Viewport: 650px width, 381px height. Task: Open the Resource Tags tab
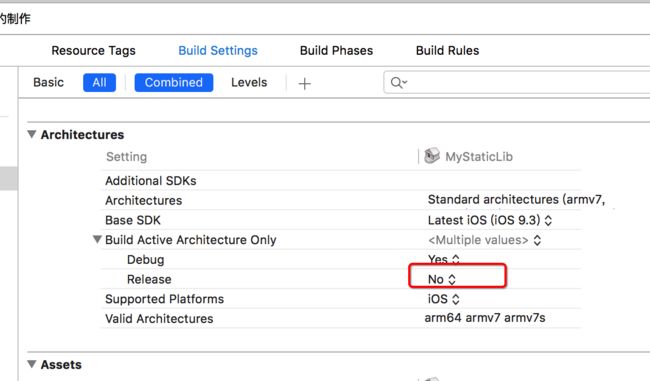coord(93,51)
